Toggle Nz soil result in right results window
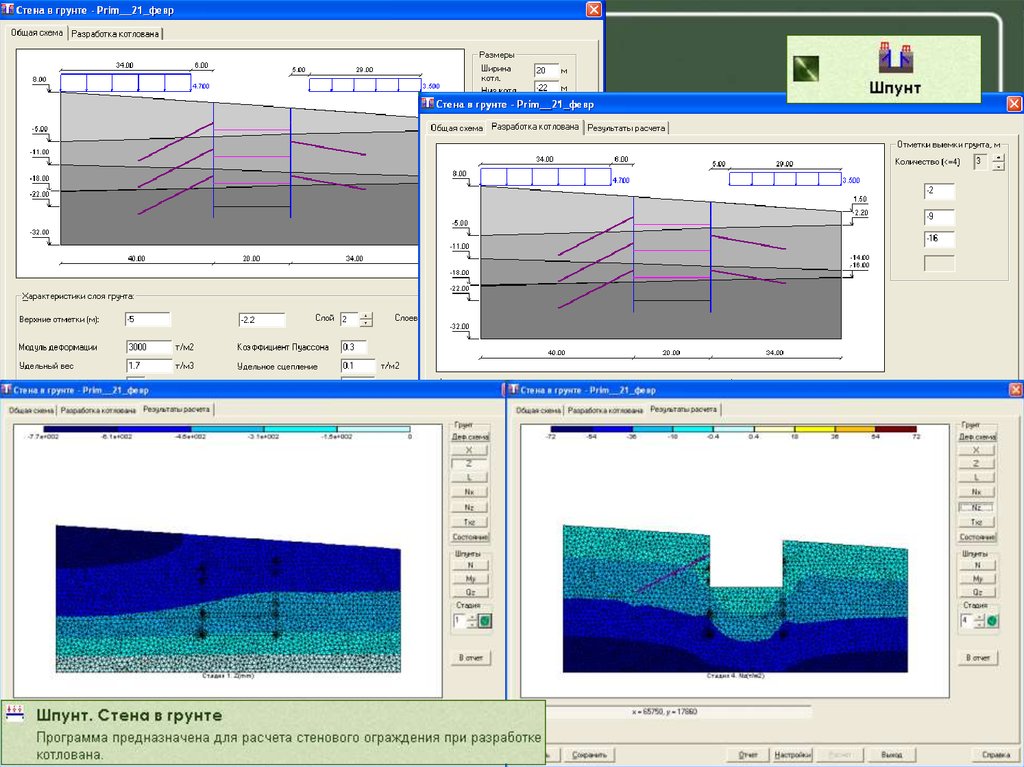The image size is (1024, 767). (976, 507)
